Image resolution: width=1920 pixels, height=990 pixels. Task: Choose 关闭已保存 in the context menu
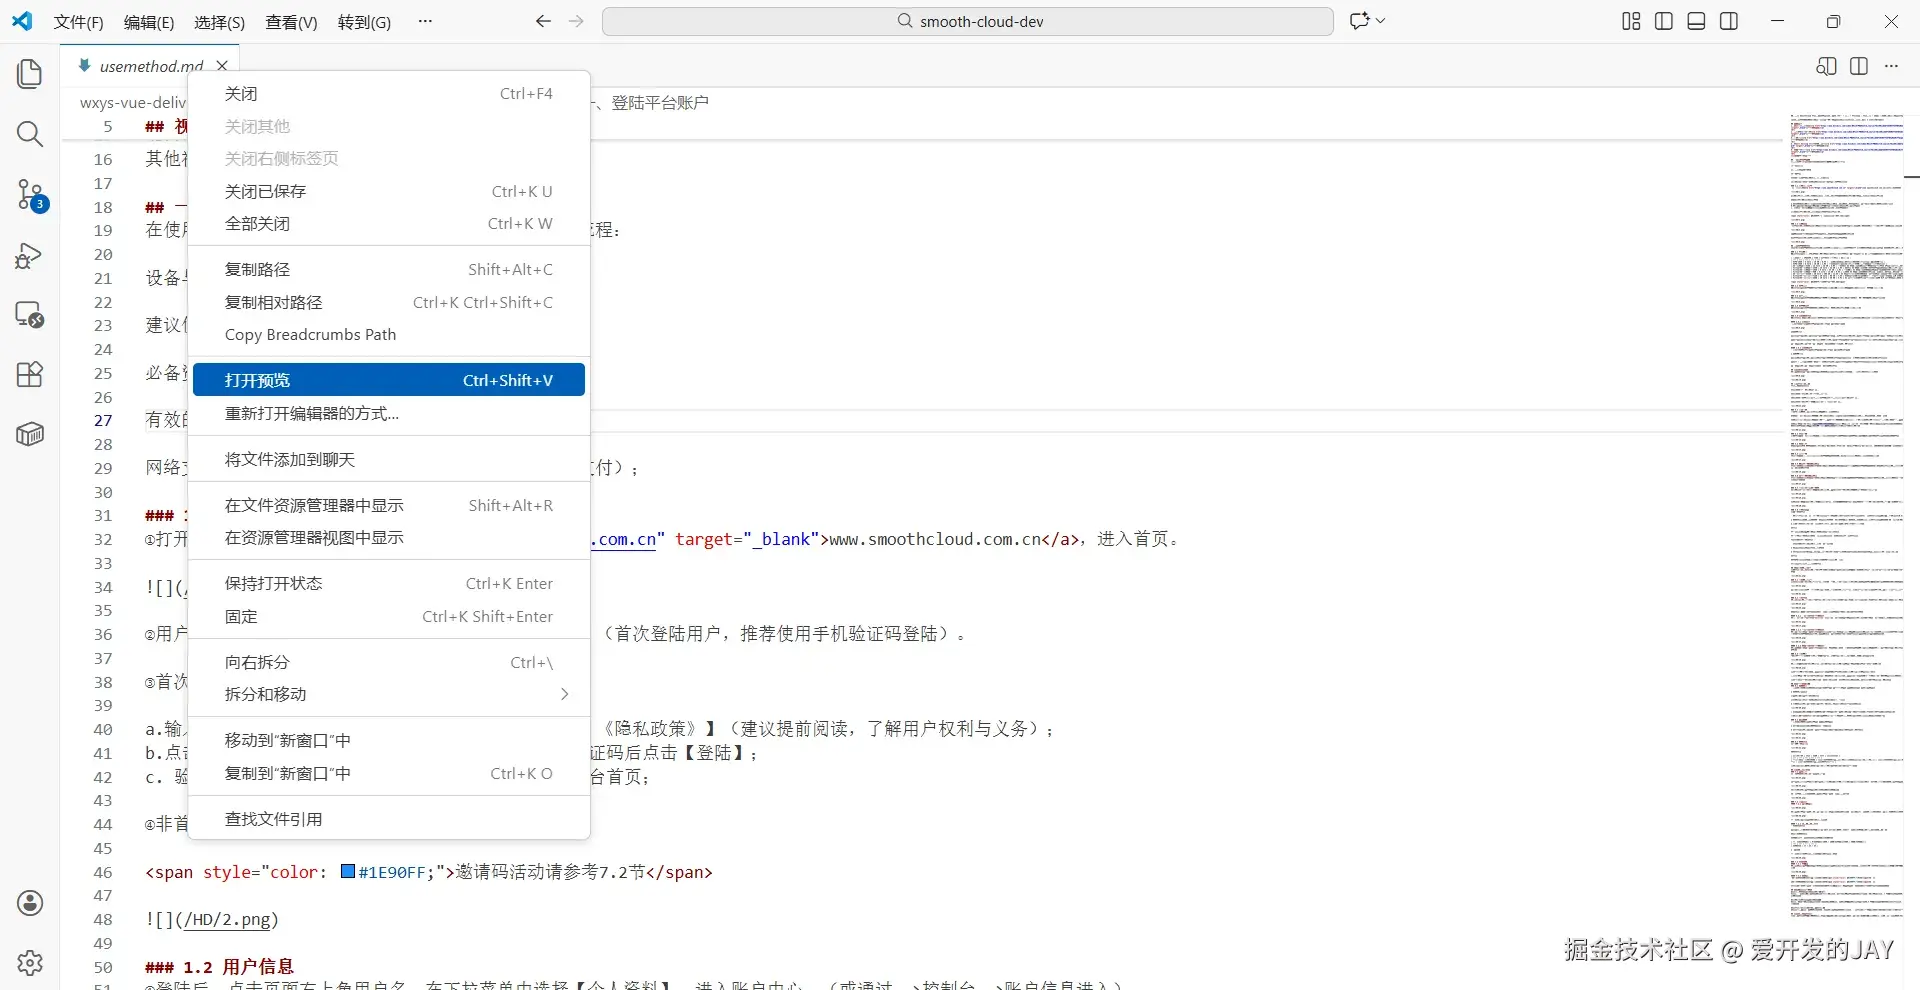[389, 191]
